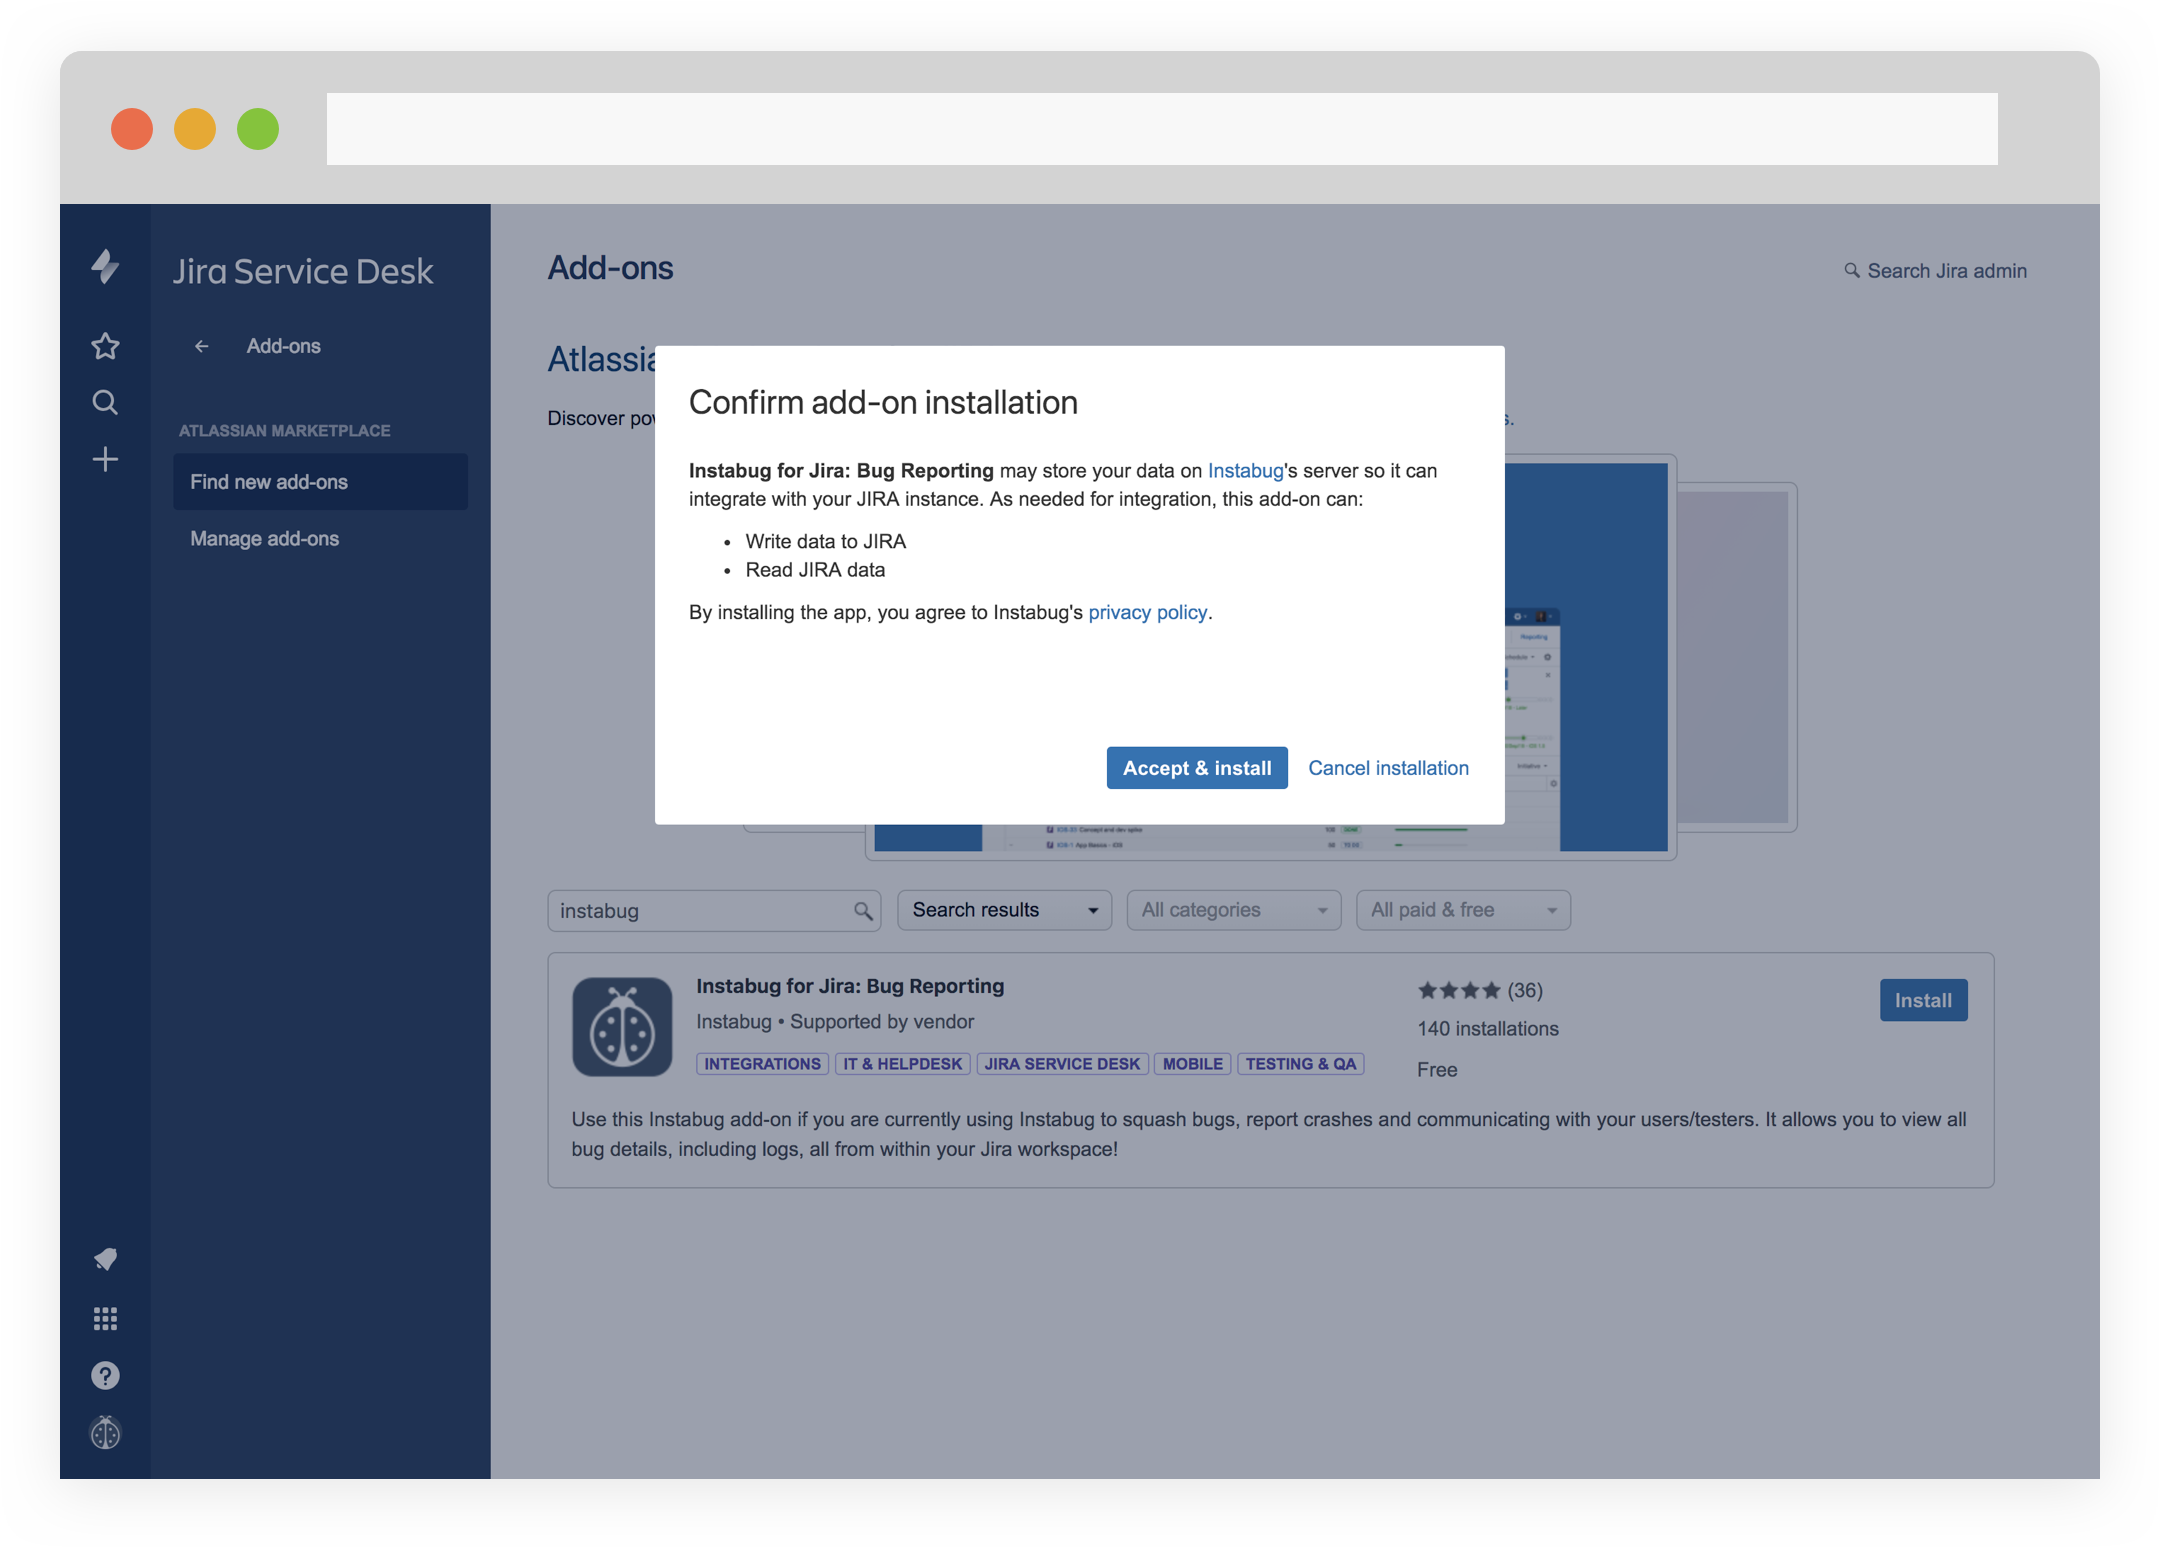Screen dimensions: 2160x1548
Task: Click the Instabug ladybug app thumbnail
Action: 622,1027
